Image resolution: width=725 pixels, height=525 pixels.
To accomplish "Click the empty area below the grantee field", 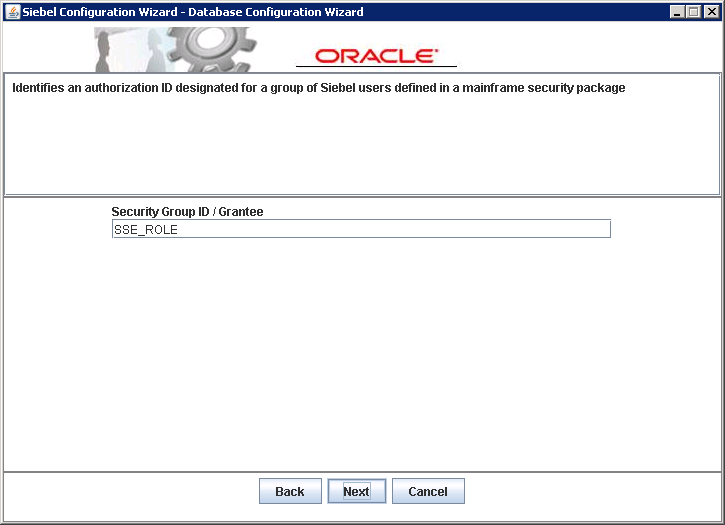I will point(360,350).
